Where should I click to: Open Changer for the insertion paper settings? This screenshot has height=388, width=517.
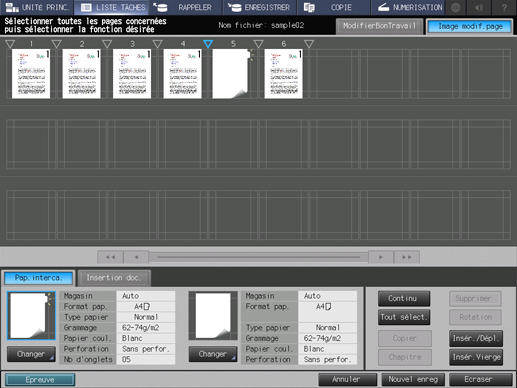pos(213,354)
